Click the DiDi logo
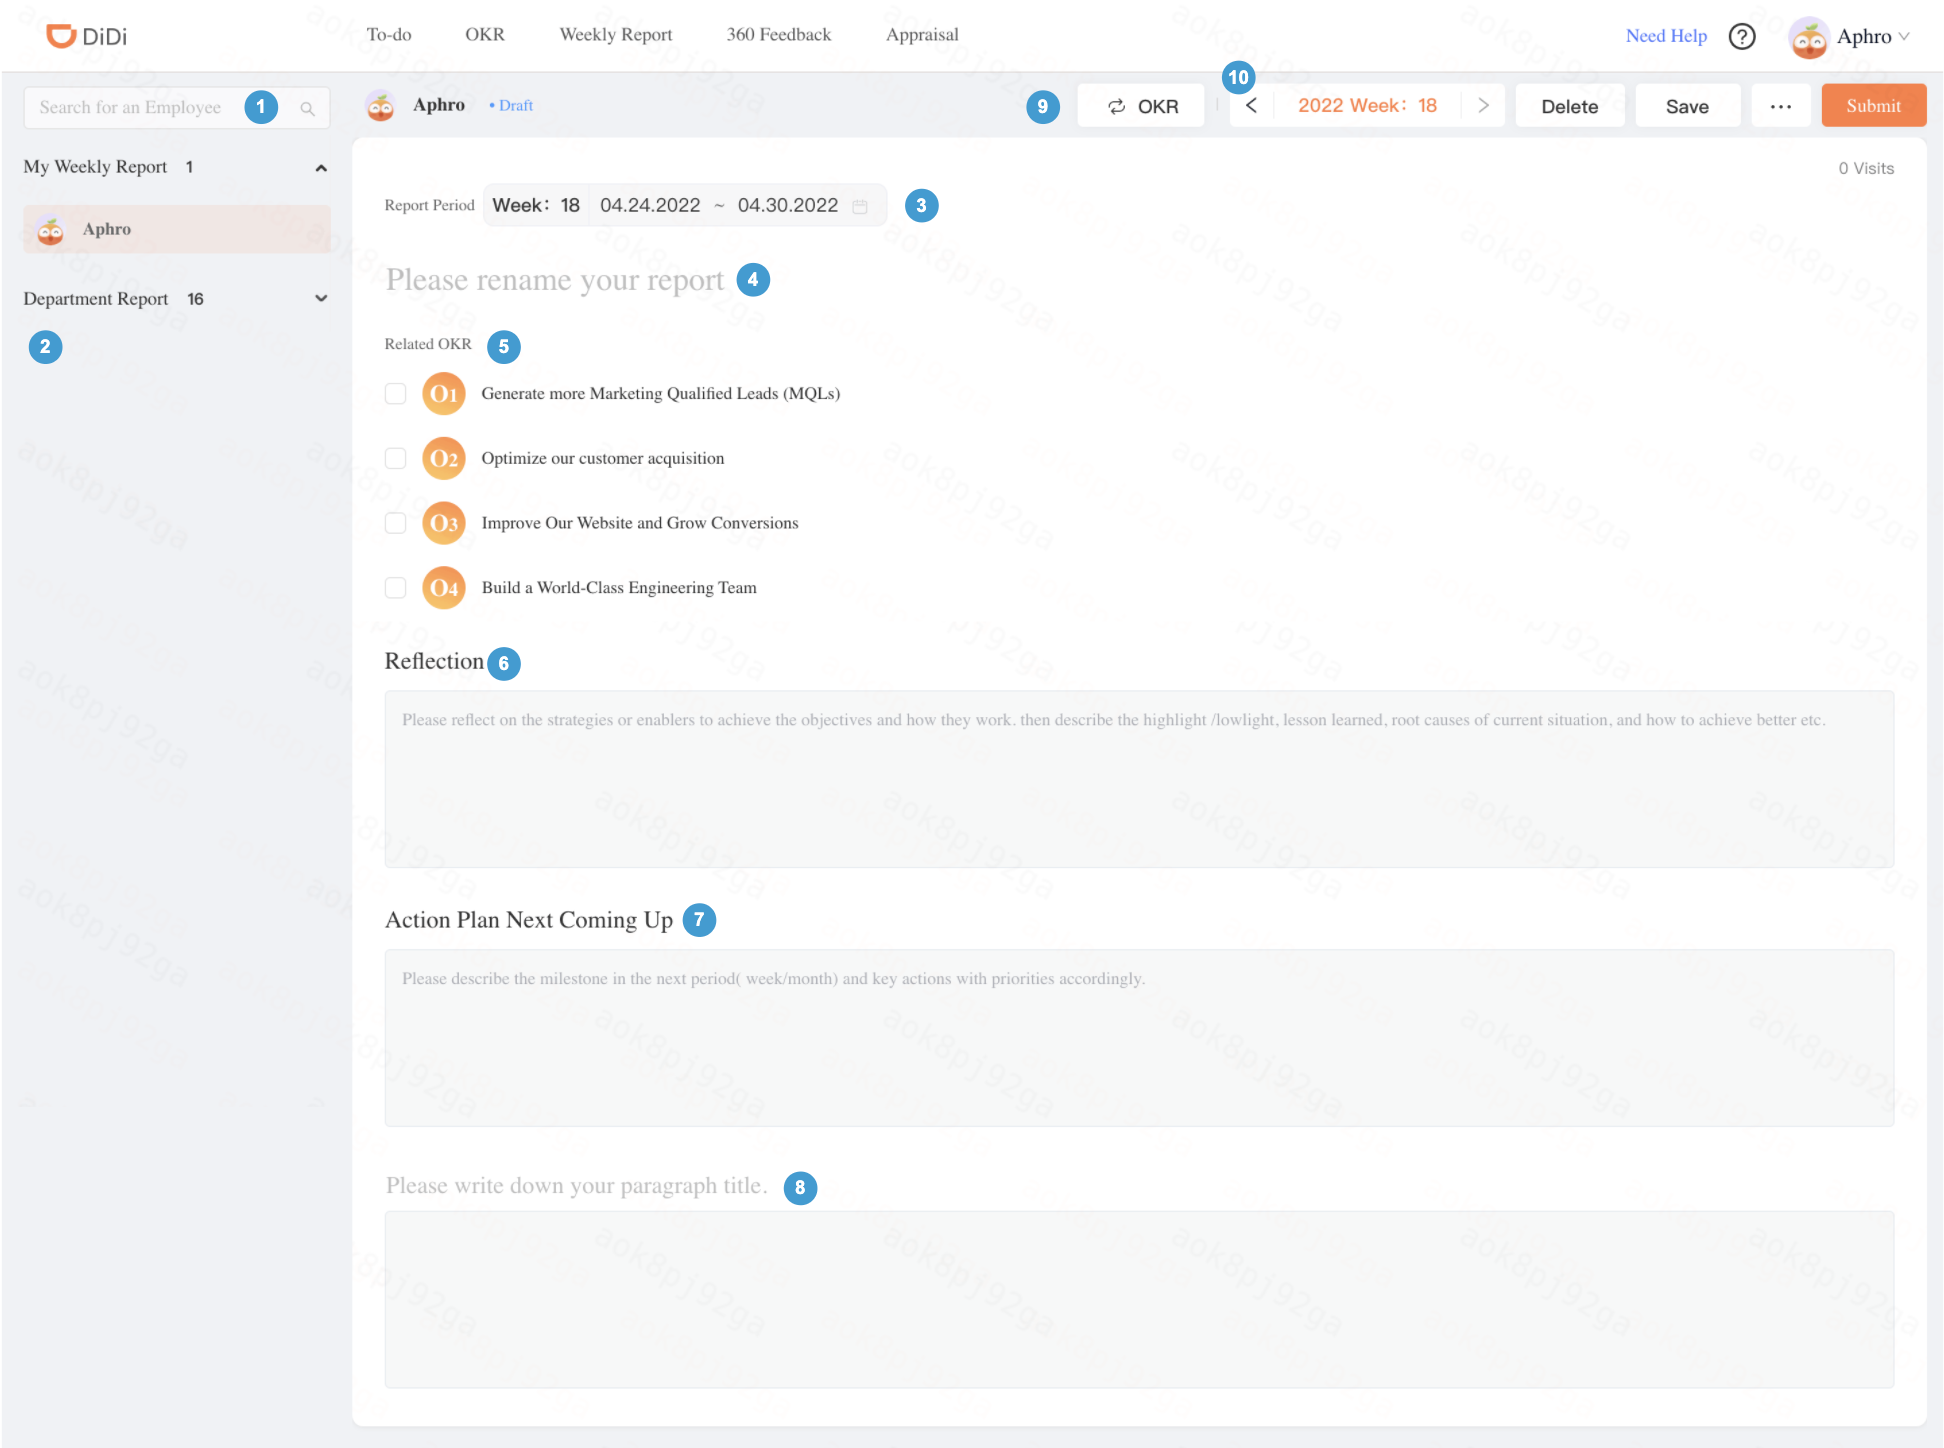This screenshot has height=1448, width=1944. [x=87, y=36]
